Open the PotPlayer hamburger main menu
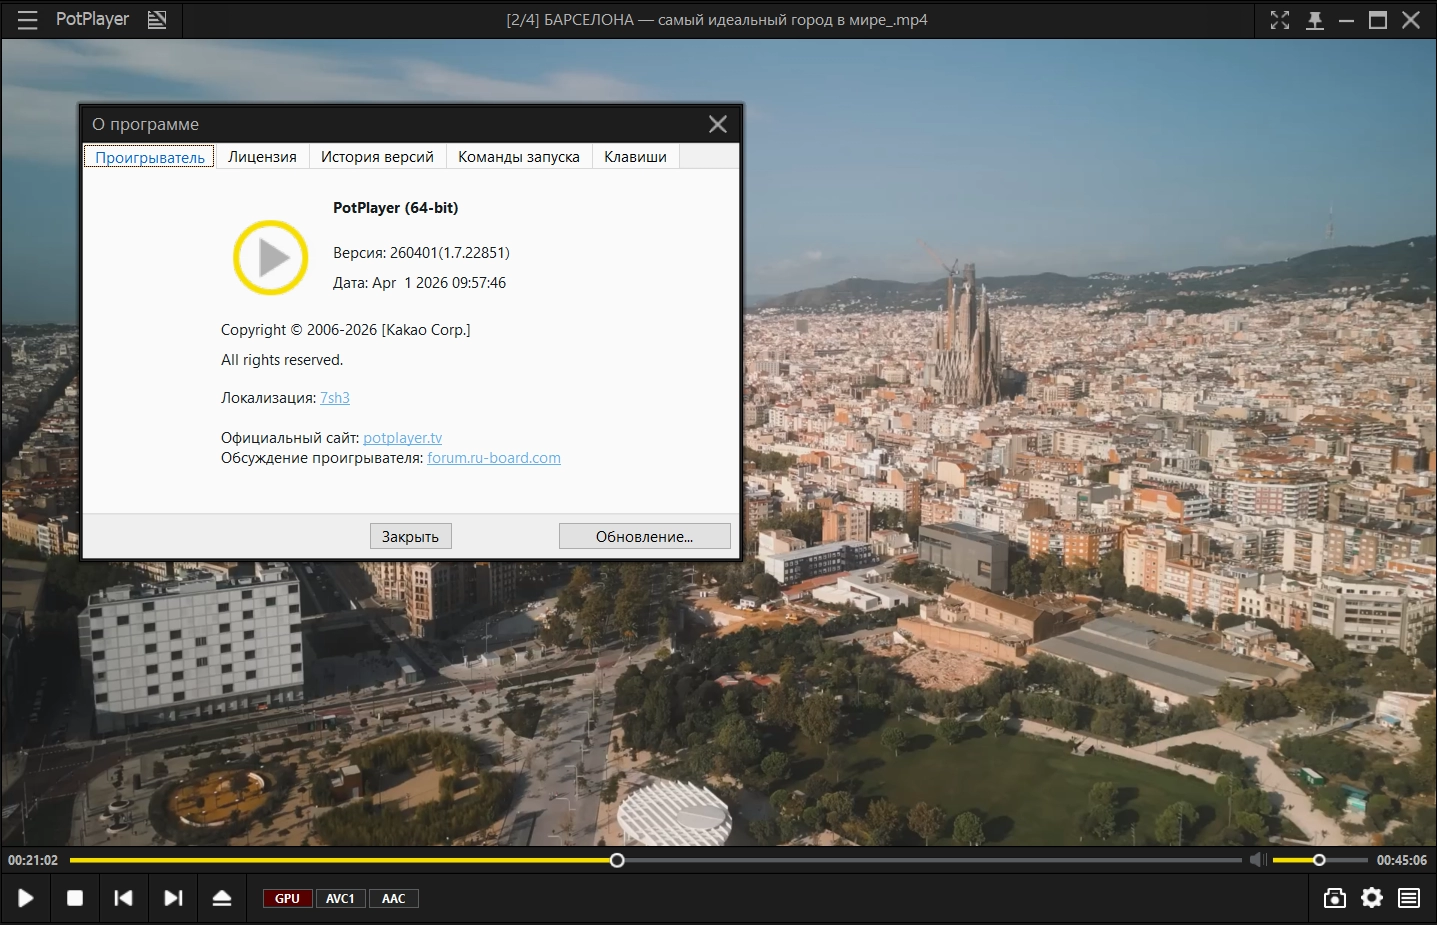 [27, 20]
